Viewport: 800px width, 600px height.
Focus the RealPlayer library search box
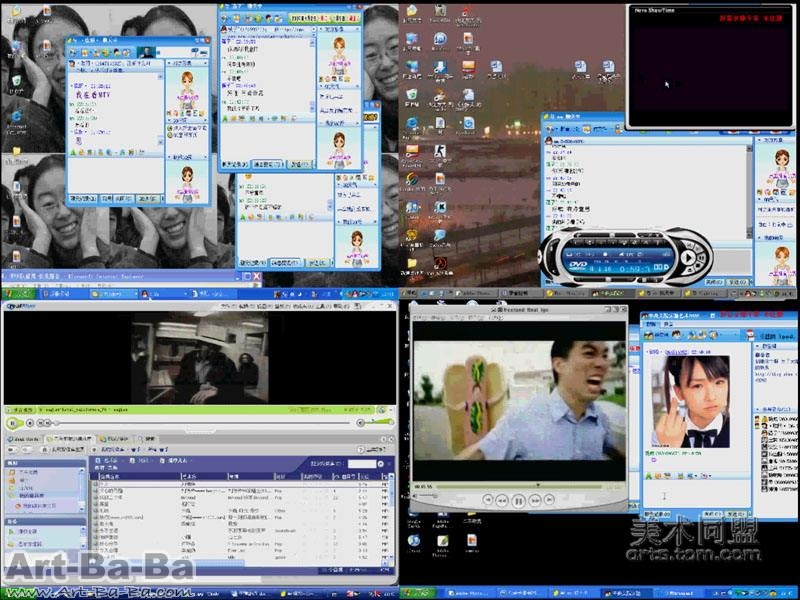(362, 464)
